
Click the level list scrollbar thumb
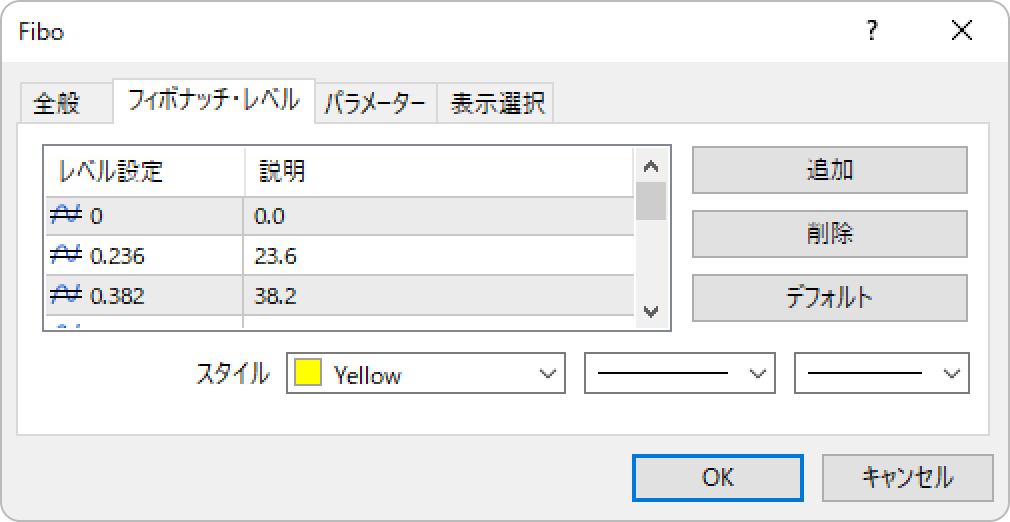[x=651, y=201]
